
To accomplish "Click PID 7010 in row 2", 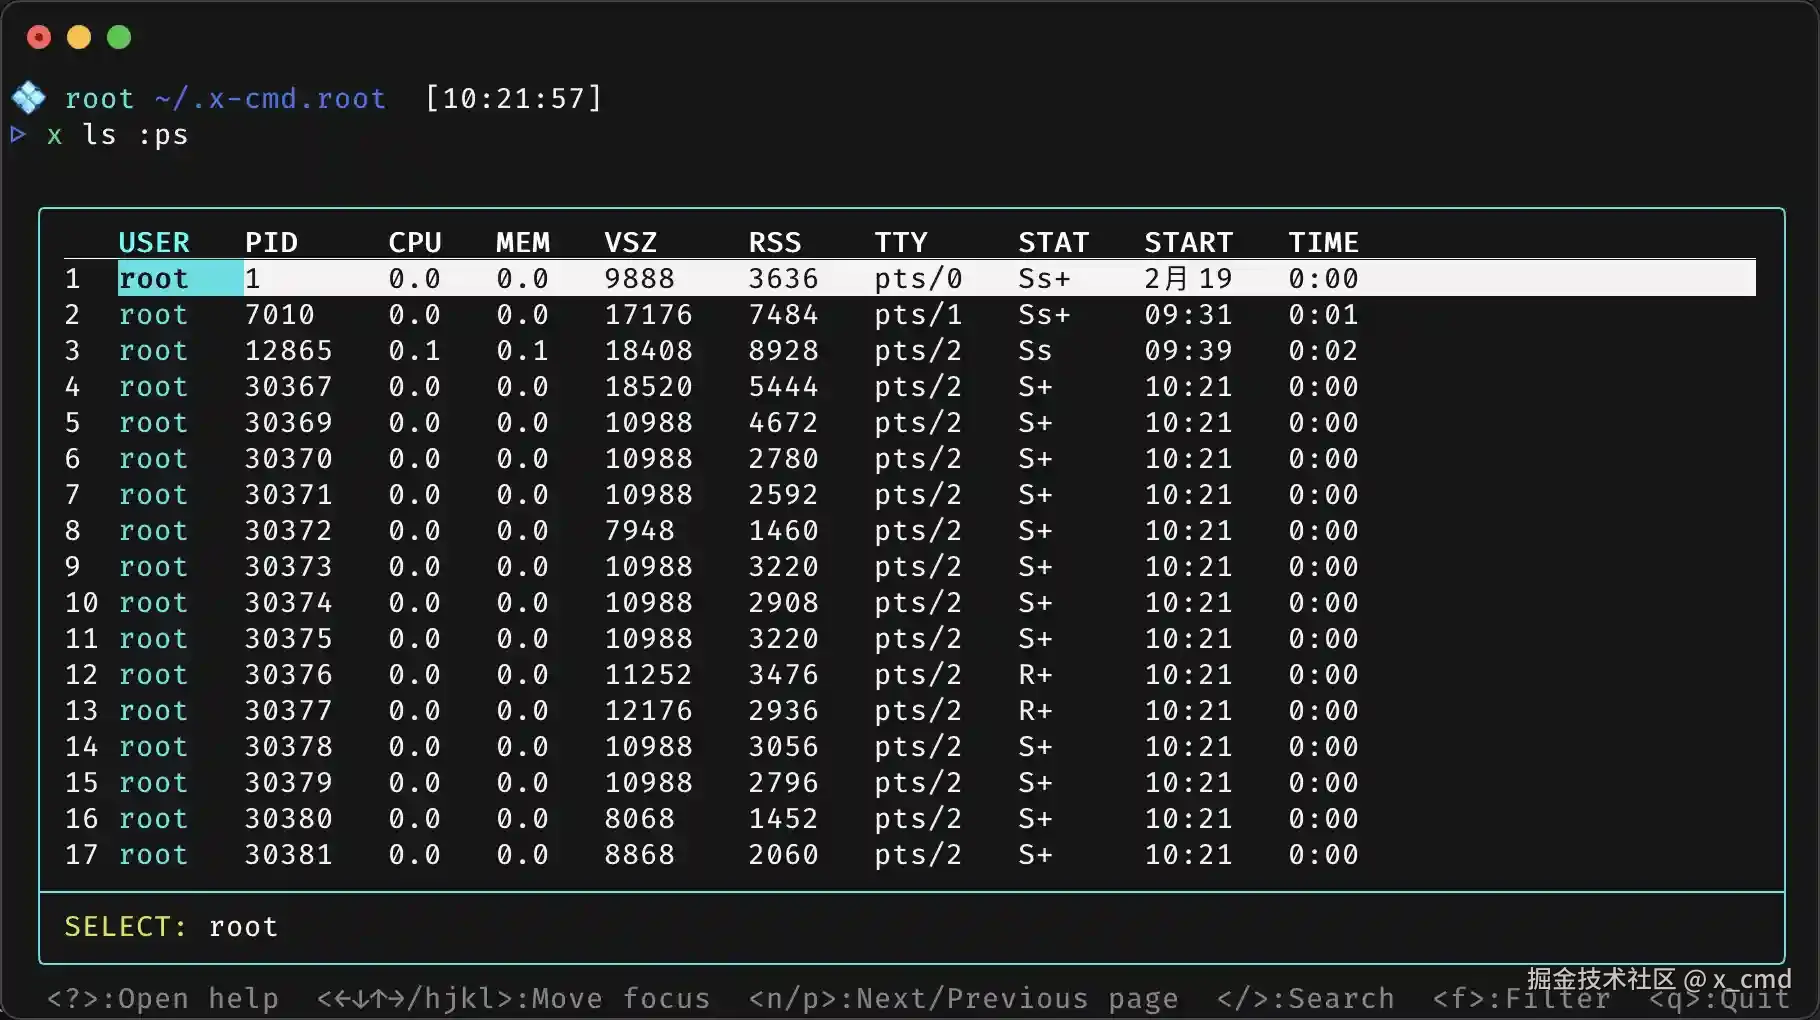I will point(280,314).
